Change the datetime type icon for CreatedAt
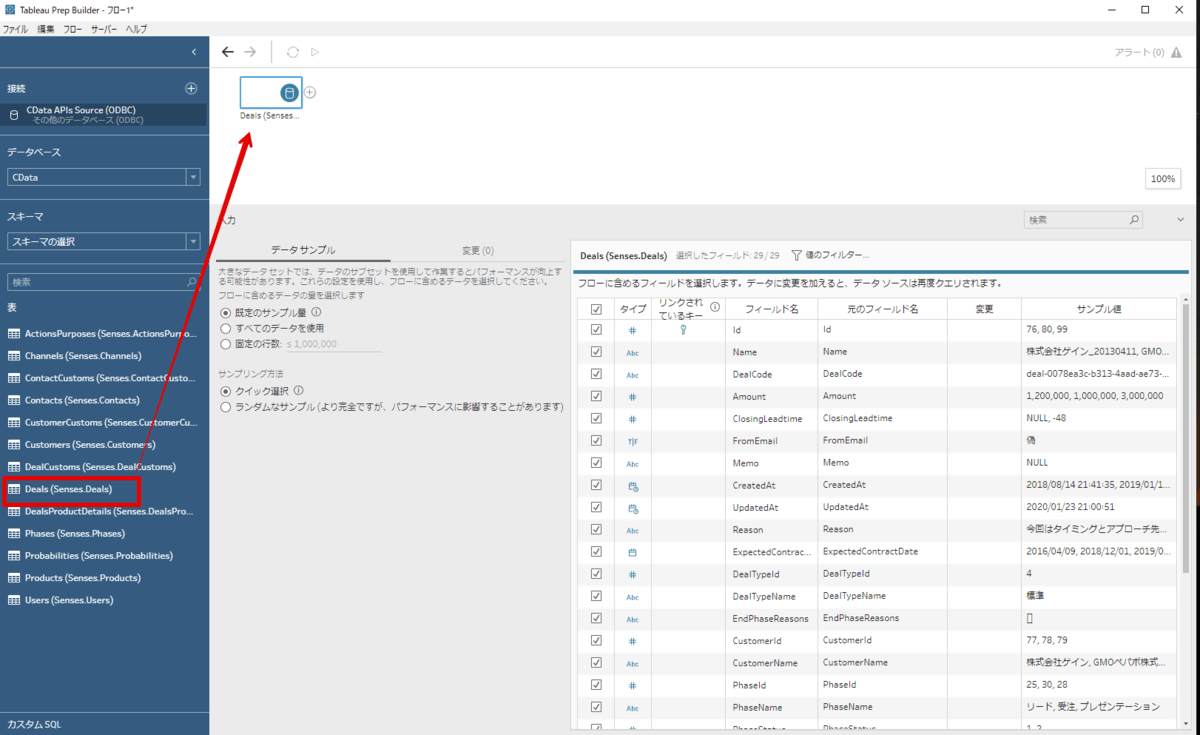Viewport: 1200px width, 735px height. pyautogui.click(x=632, y=485)
